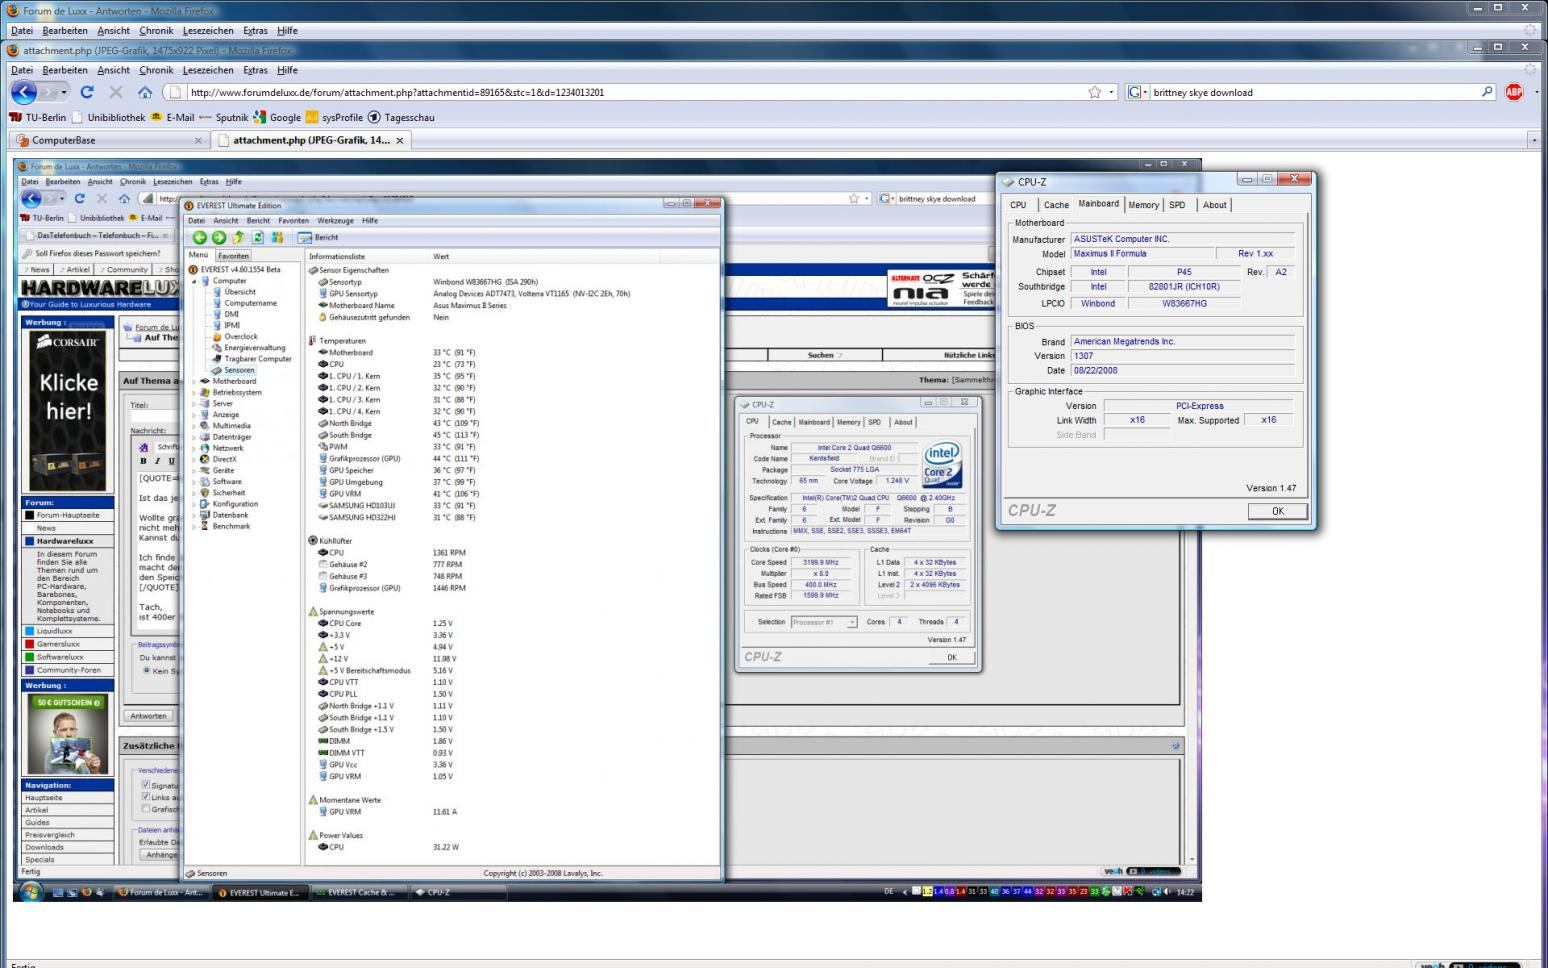The height and width of the screenshot is (968, 1548).
Task: Click EVEREST's green forward arrow toolbar icon
Action: 218,238
